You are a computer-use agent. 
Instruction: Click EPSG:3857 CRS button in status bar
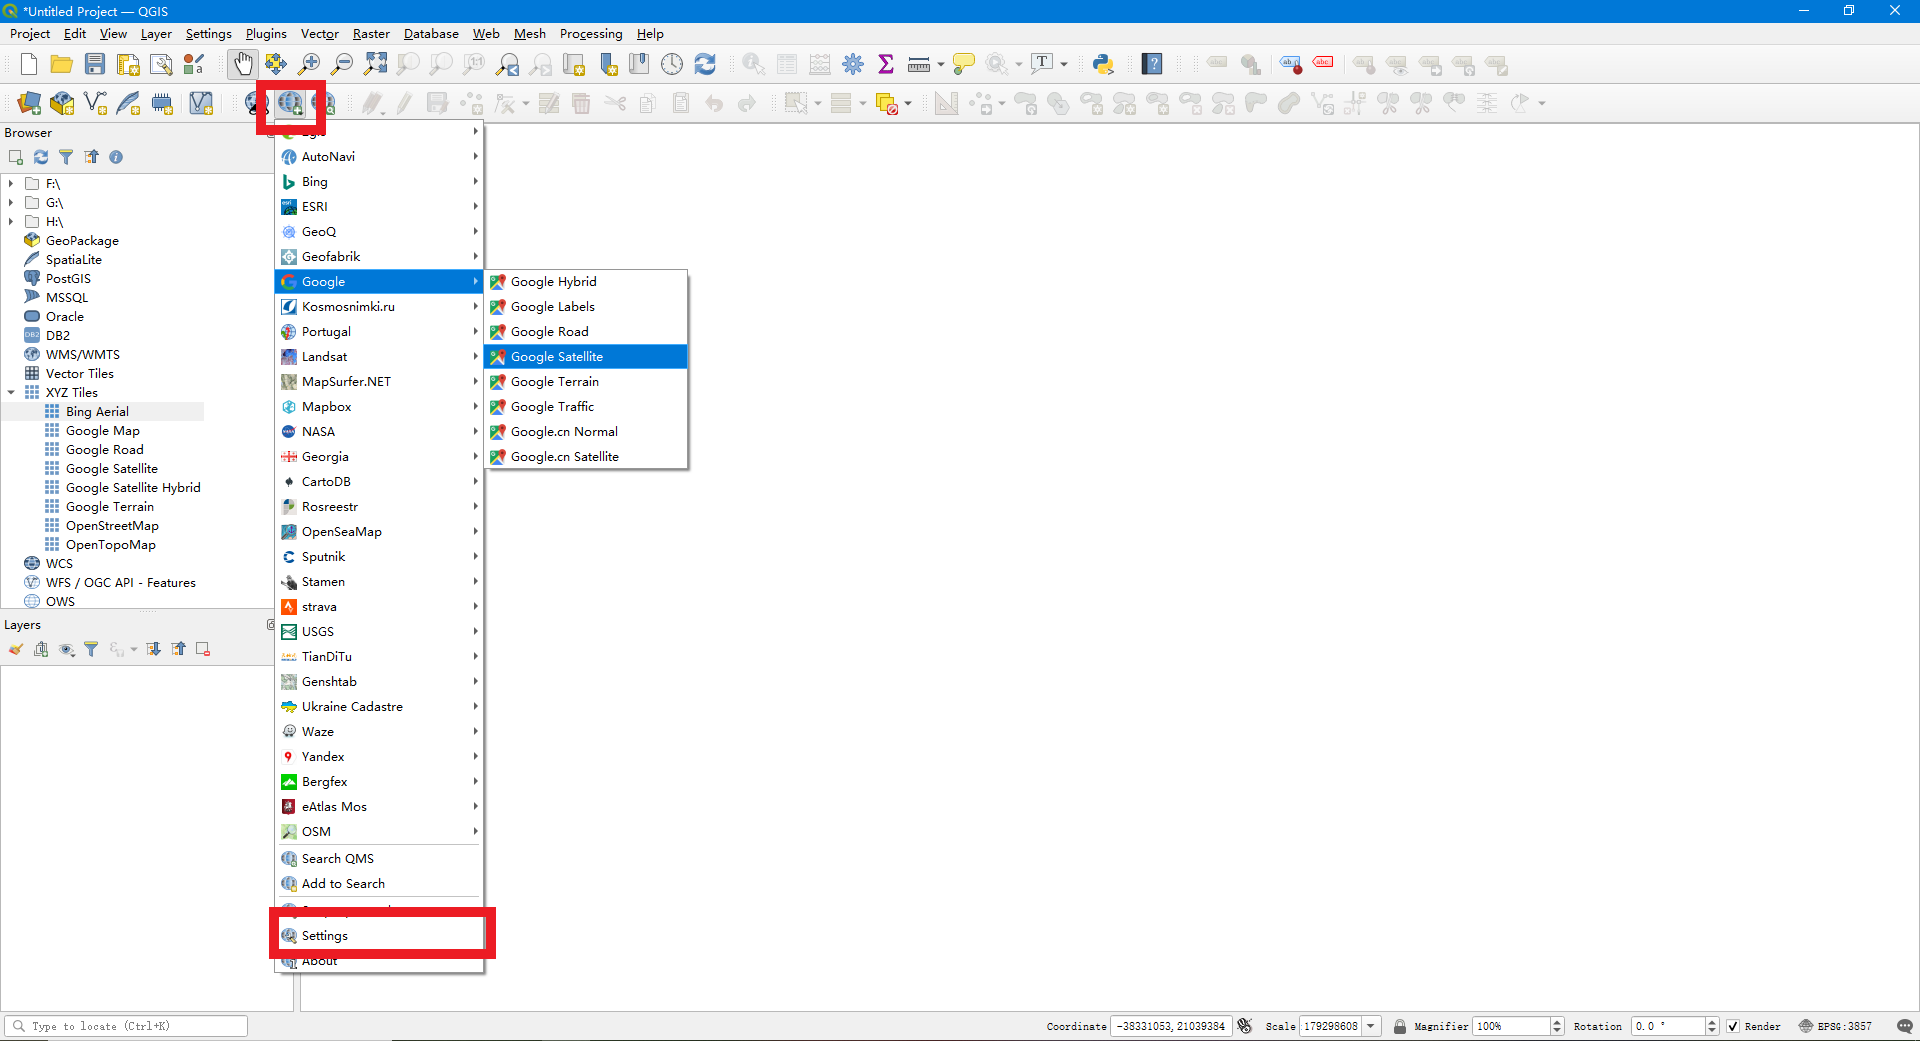point(1835,1027)
